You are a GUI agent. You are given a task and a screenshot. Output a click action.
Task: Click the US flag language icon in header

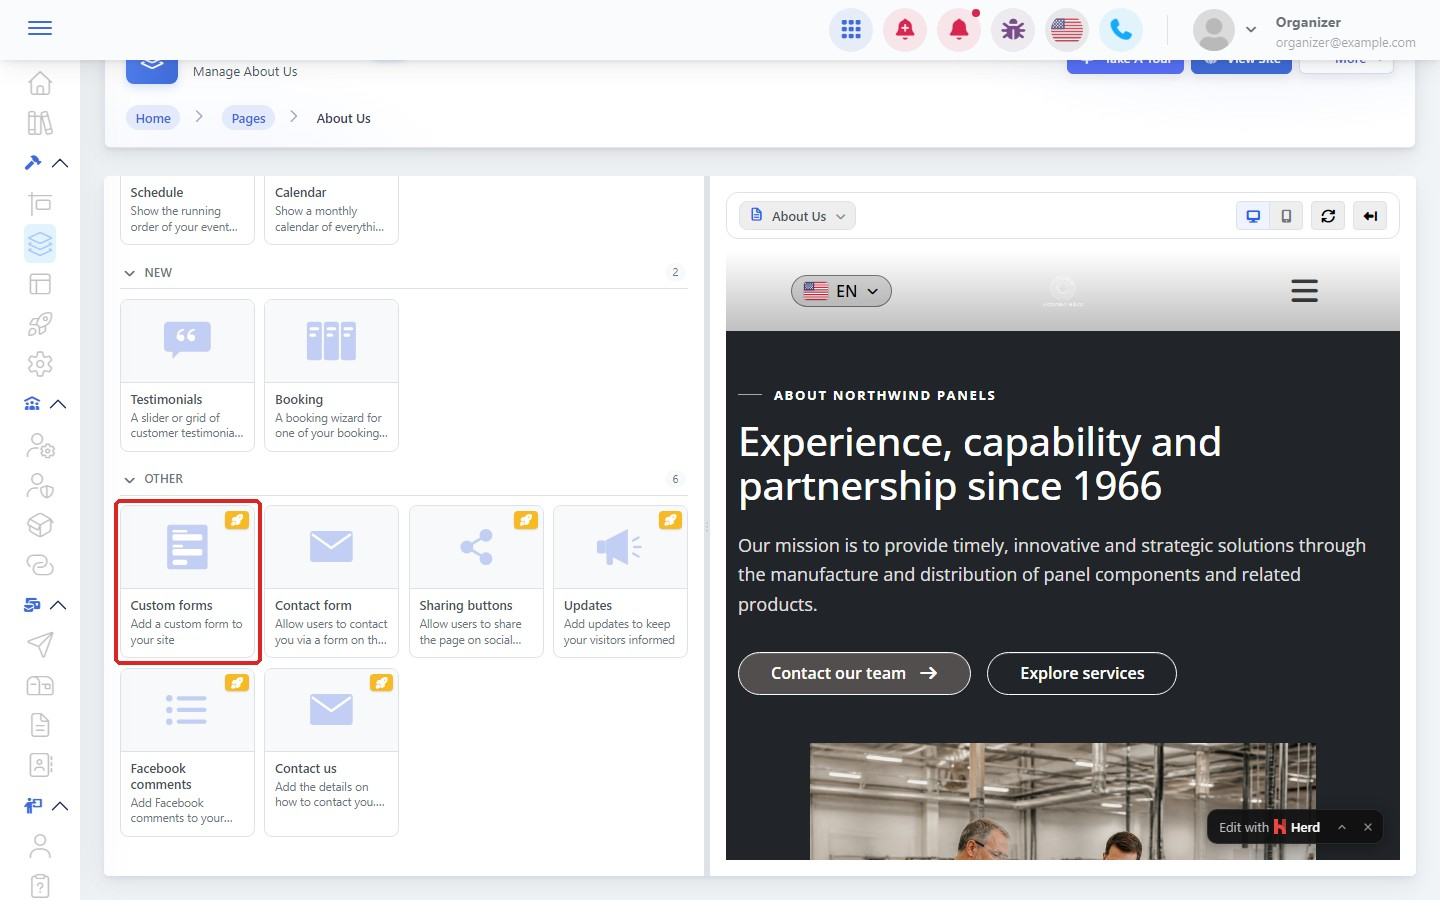click(1067, 30)
